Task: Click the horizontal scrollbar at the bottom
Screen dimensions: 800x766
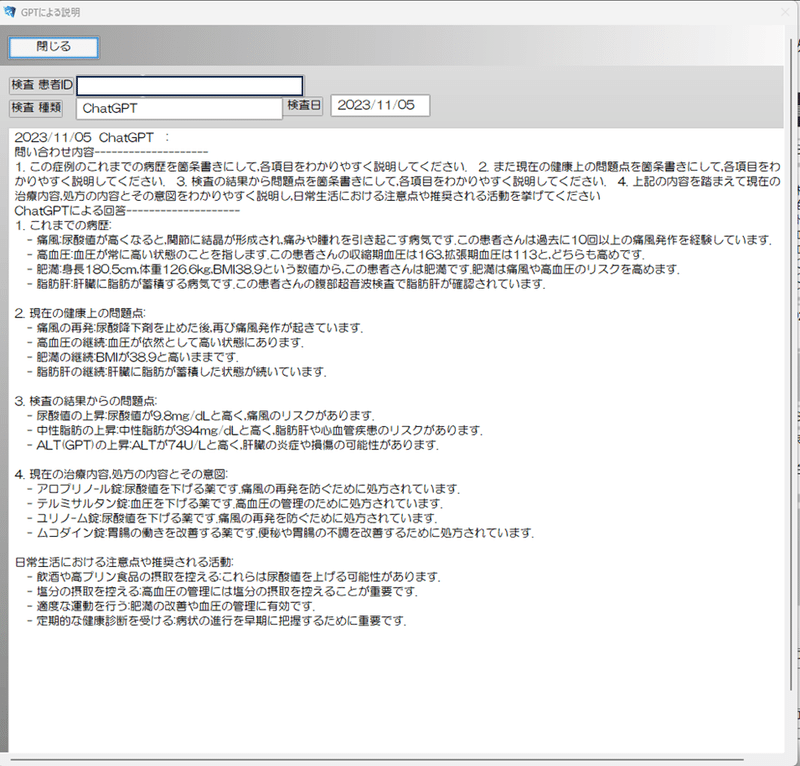Action: (x=378, y=759)
